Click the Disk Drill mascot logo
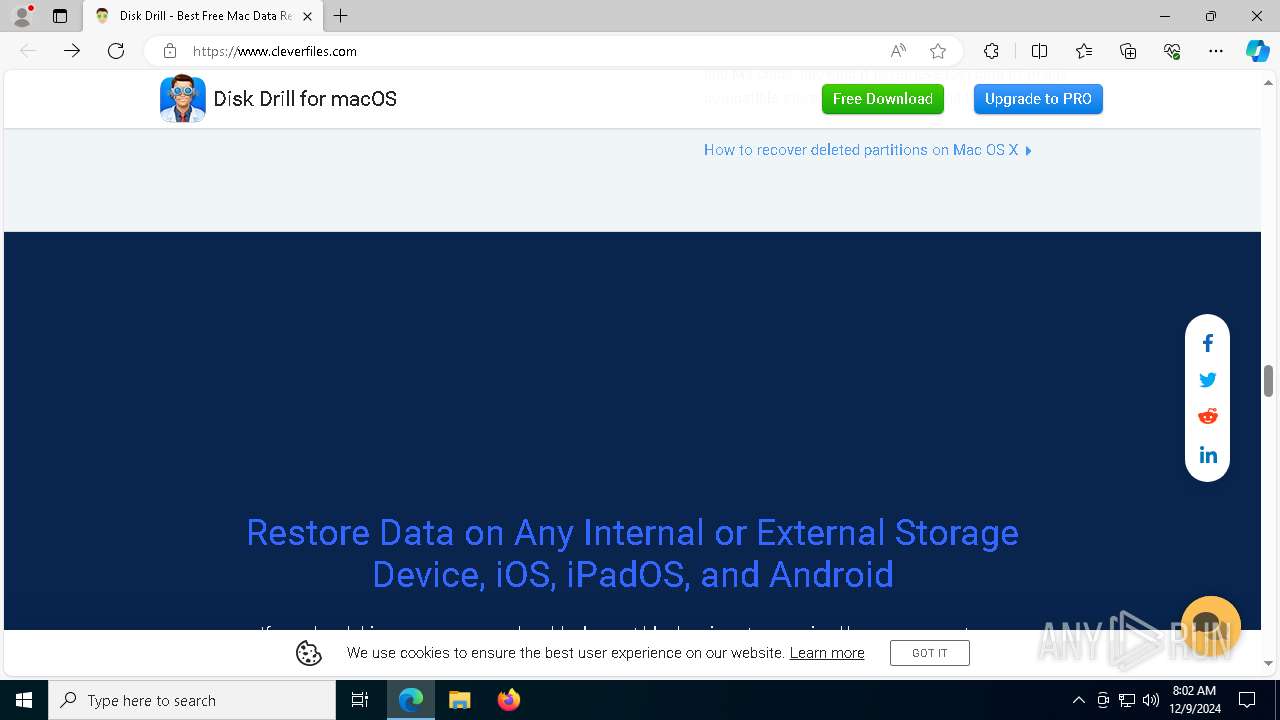1280x720 pixels. [182, 98]
